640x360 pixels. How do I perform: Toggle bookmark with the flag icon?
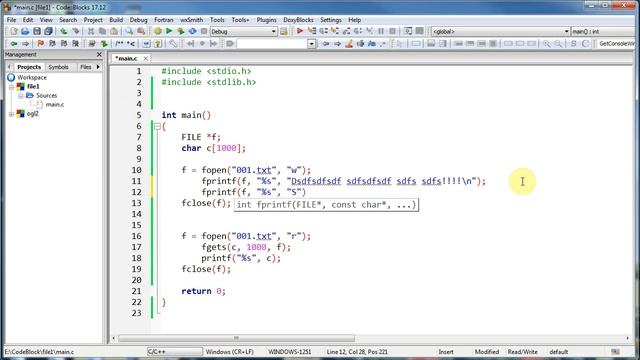40,44
